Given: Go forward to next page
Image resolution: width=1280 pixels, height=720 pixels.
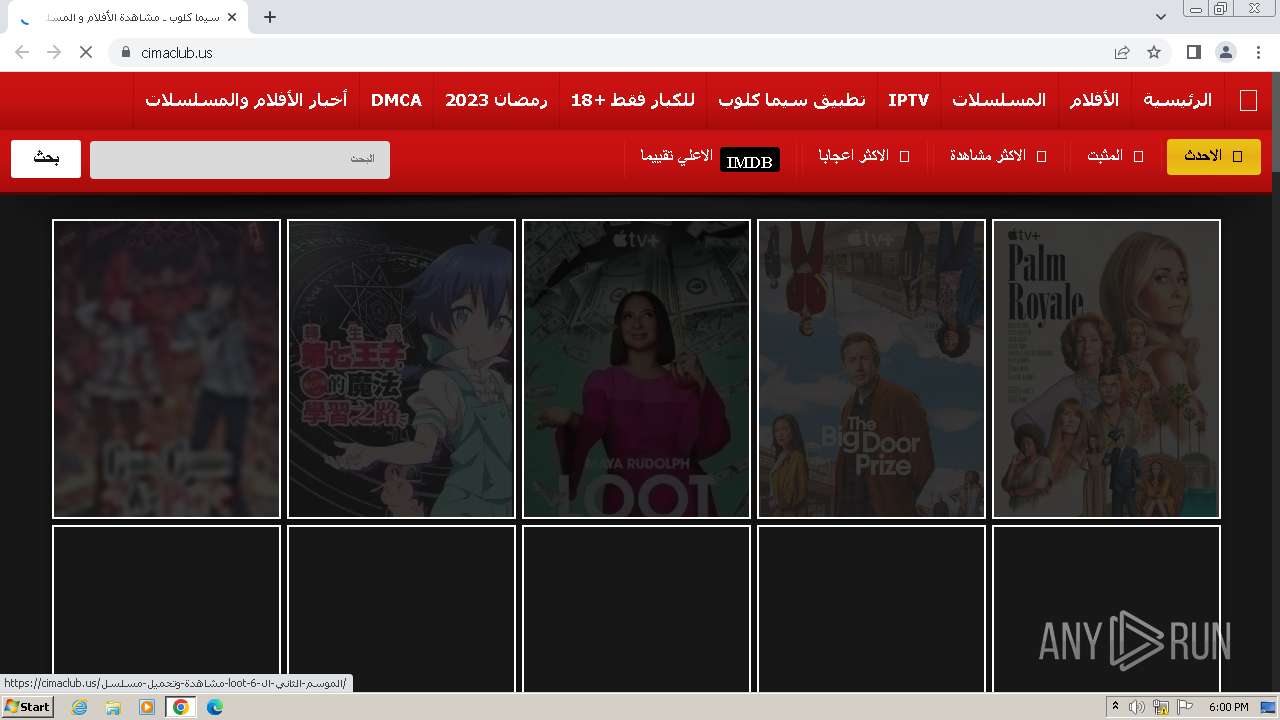Looking at the screenshot, I should point(54,52).
